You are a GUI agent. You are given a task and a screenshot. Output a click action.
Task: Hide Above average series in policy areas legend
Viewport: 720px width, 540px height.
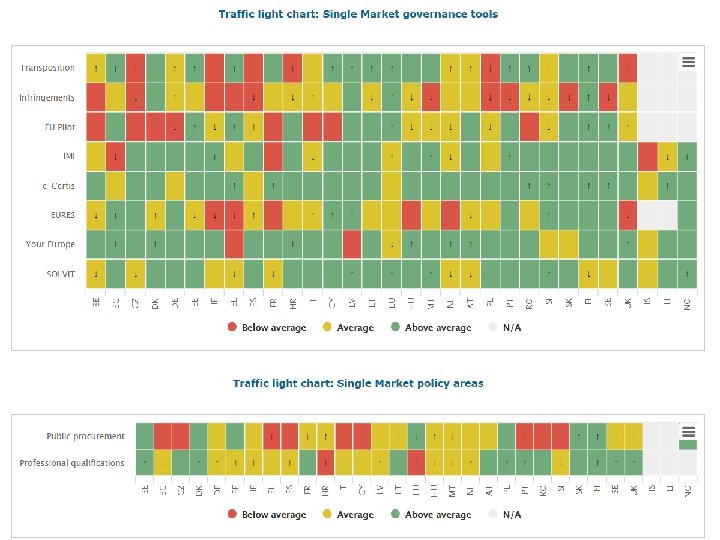point(430,515)
